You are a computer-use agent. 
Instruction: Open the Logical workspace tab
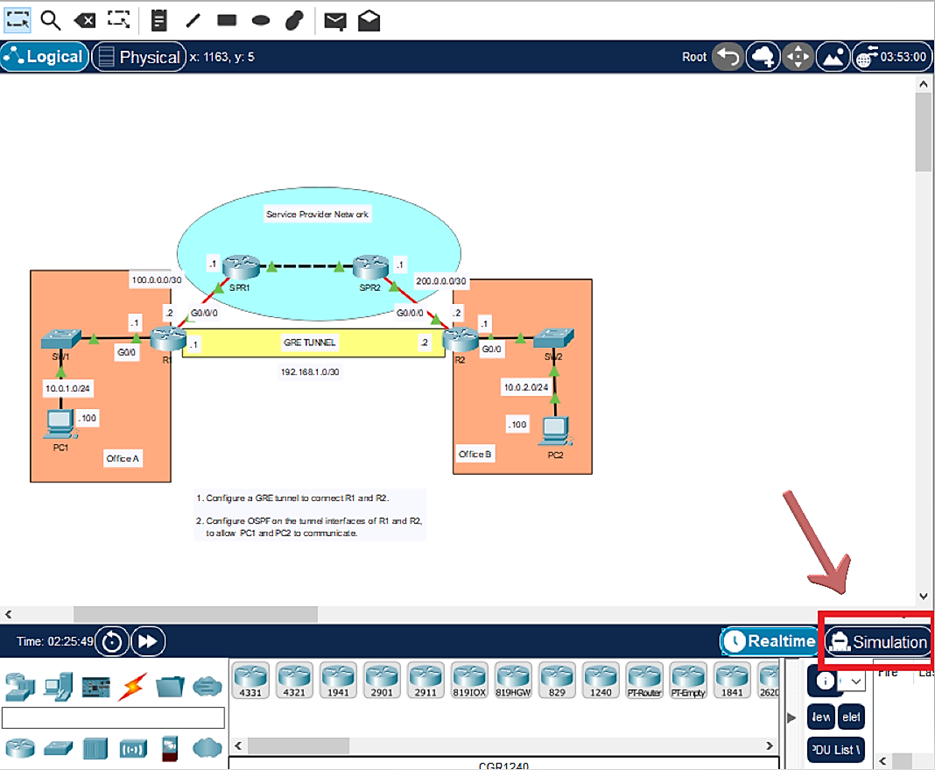click(44, 57)
